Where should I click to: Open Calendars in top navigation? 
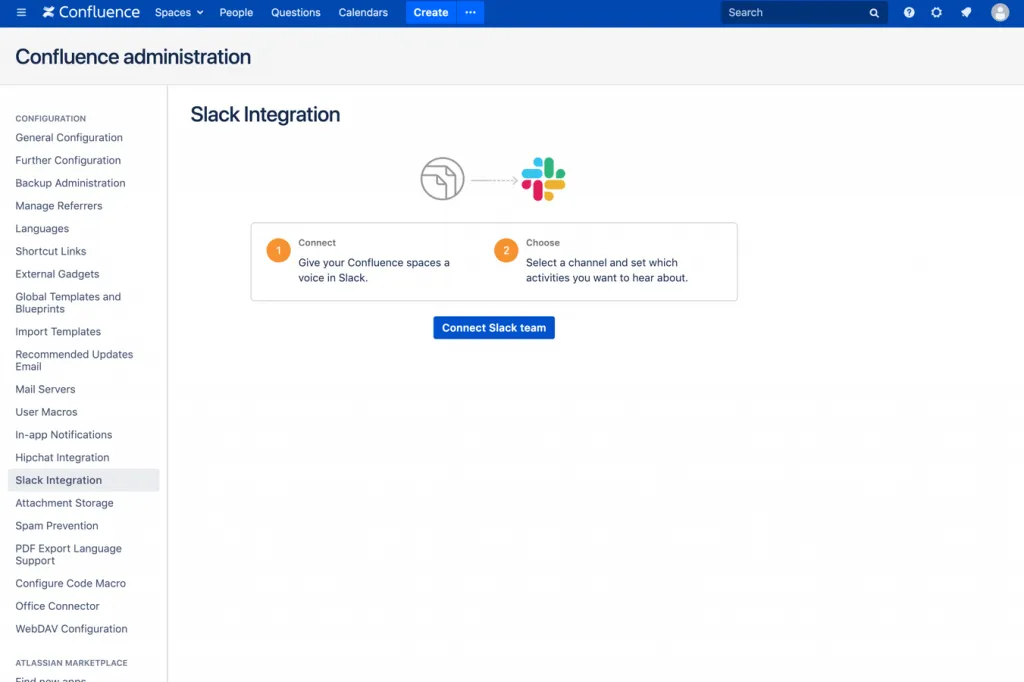click(x=363, y=12)
